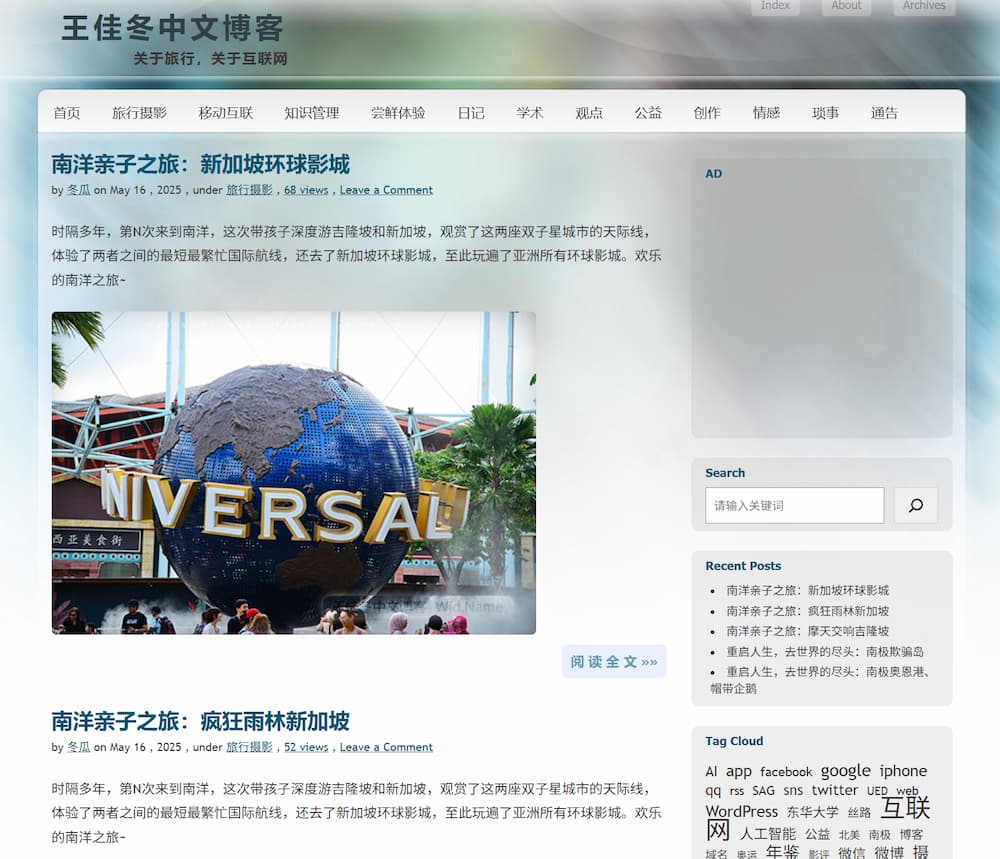Image resolution: width=1000 pixels, height=859 pixels.
Task: Open the Universal Studios globe photo
Action: tap(293, 472)
